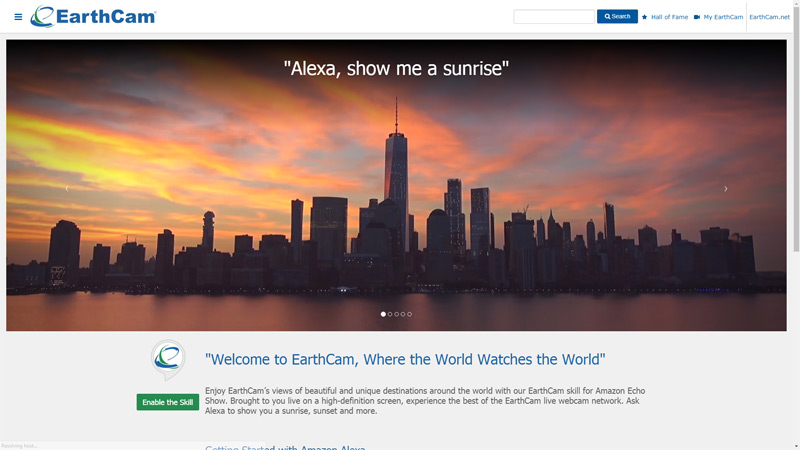The height and width of the screenshot is (450, 800).
Task: Open the hamburger navigation menu
Action: (18, 17)
